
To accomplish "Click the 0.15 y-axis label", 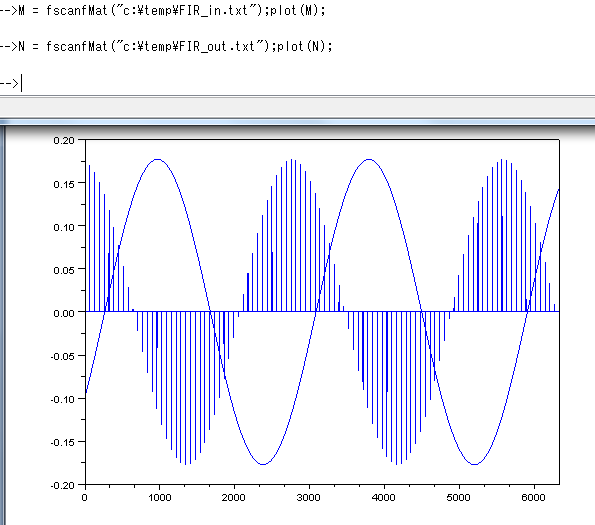I will (x=64, y=184).
